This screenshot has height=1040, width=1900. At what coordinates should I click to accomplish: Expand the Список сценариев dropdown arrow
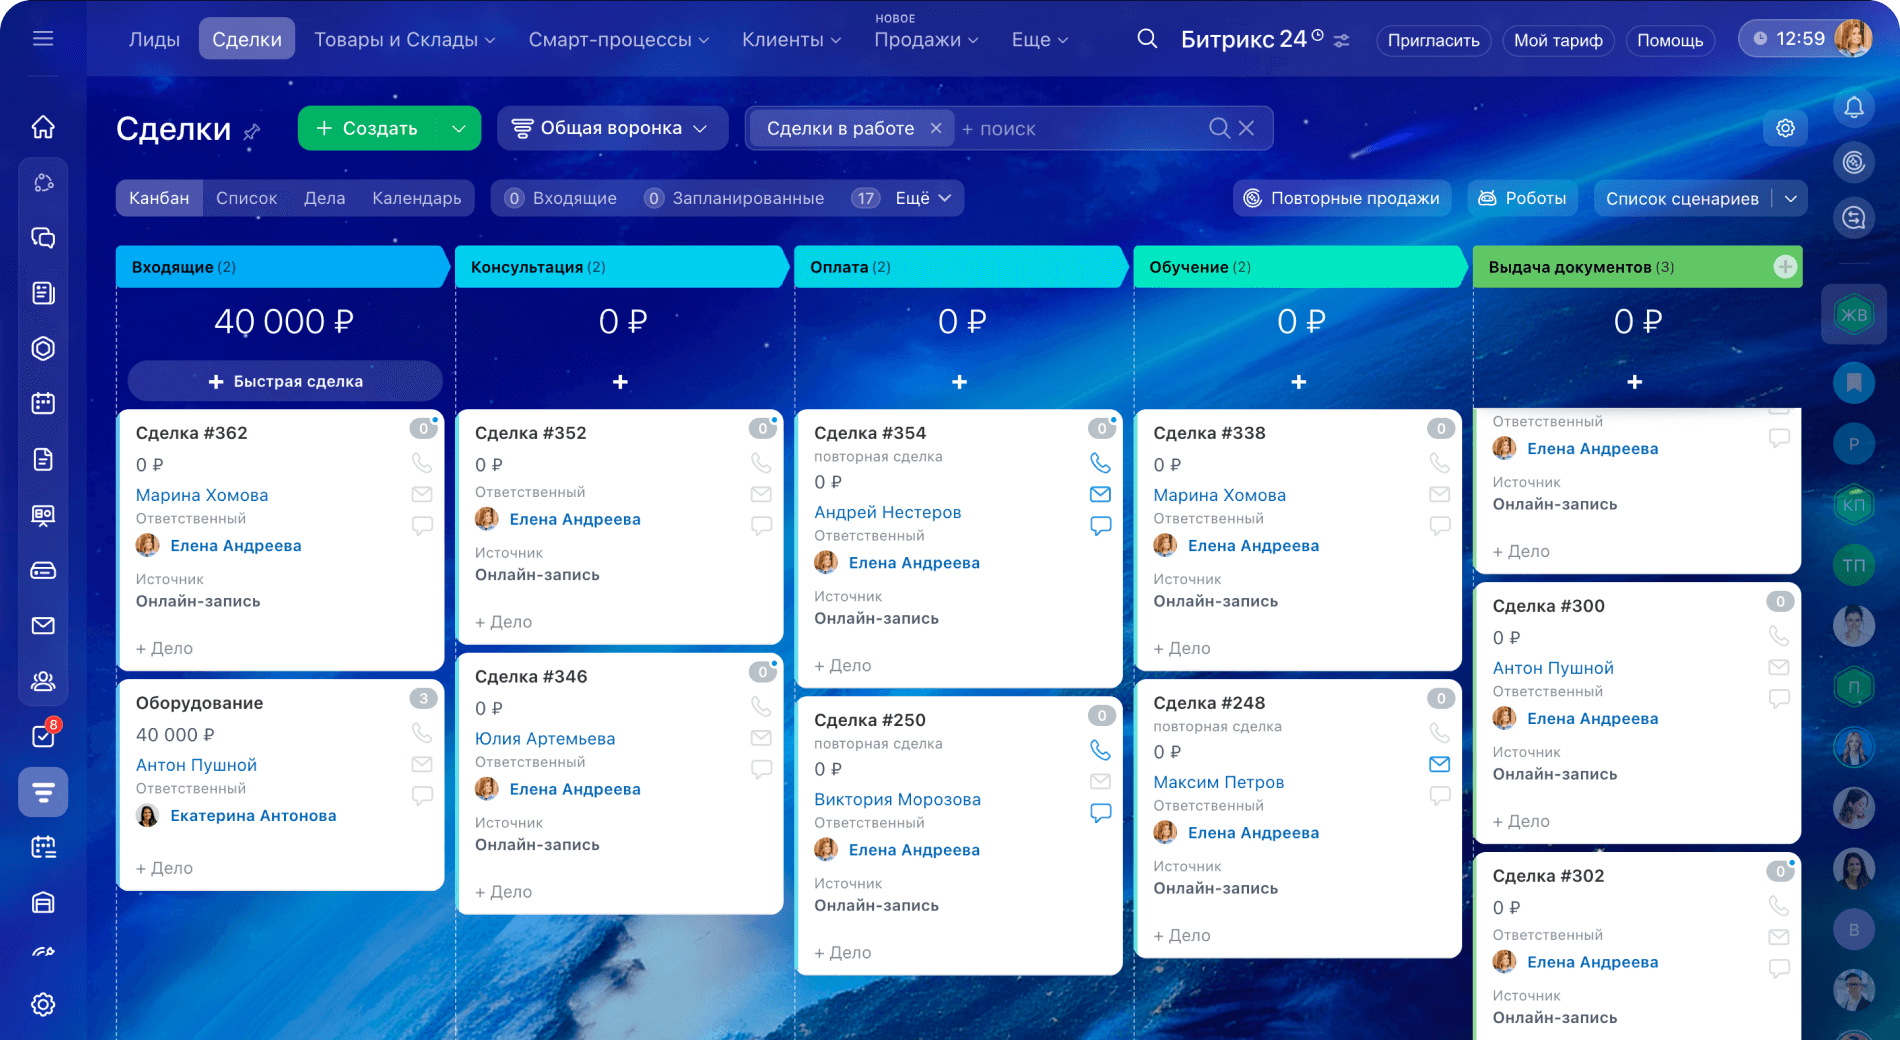[x=1790, y=198]
